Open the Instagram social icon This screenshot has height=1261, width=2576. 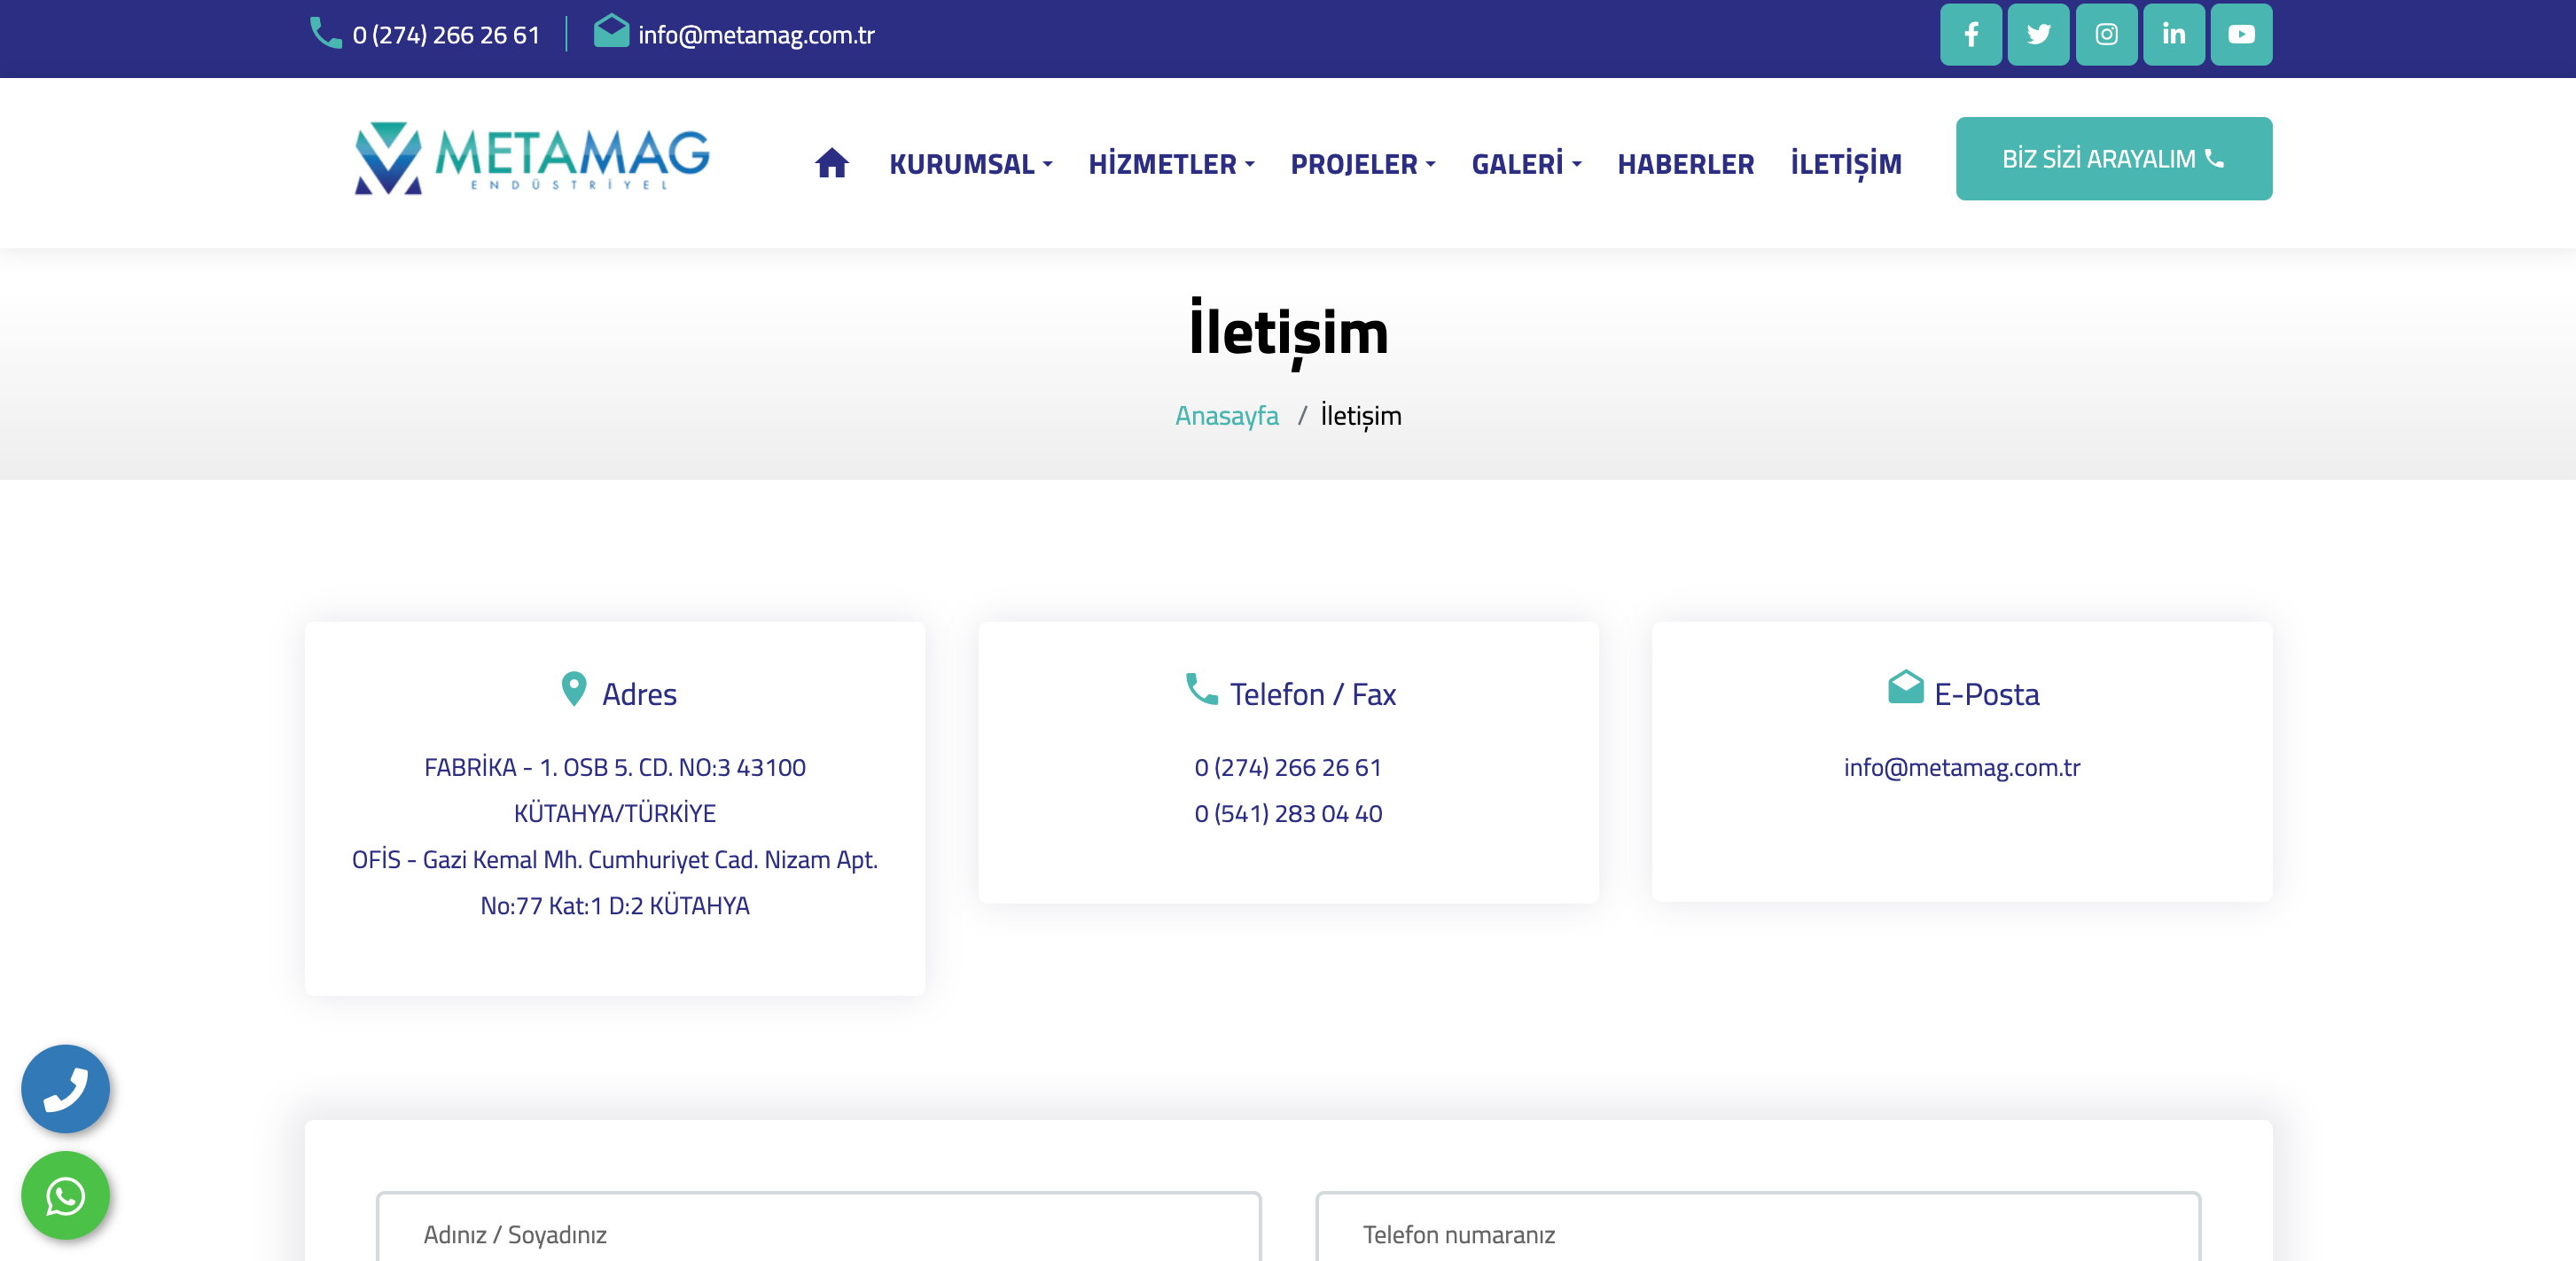[2106, 34]
